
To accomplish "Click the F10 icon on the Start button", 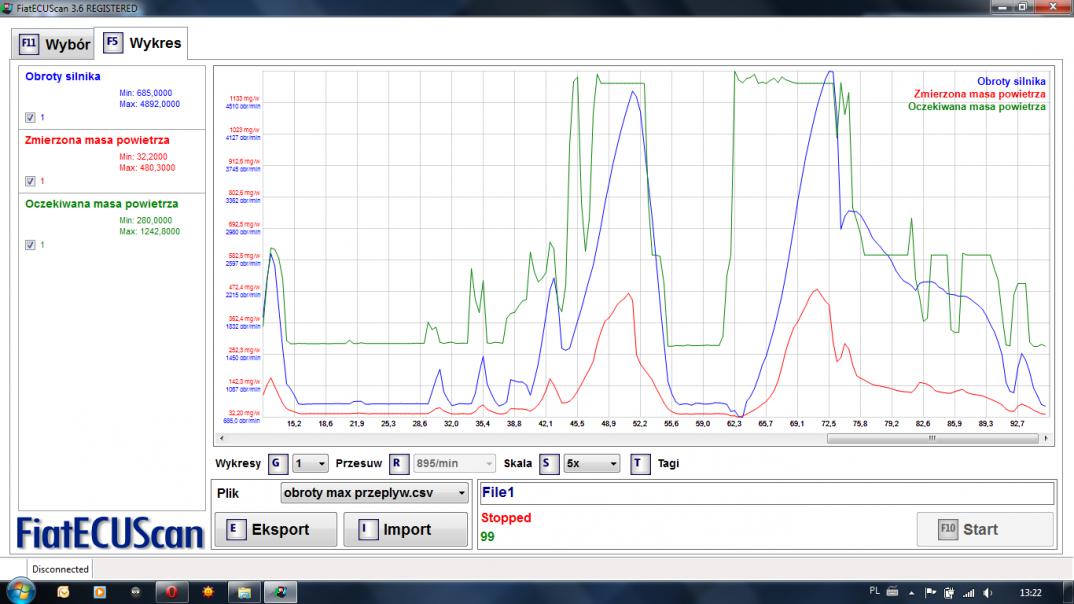I will tap(948, 529).
